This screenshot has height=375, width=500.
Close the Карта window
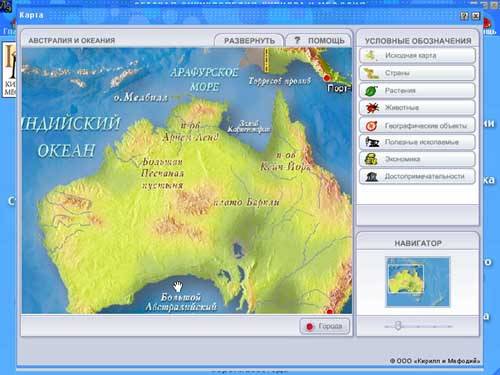(476, 16)
